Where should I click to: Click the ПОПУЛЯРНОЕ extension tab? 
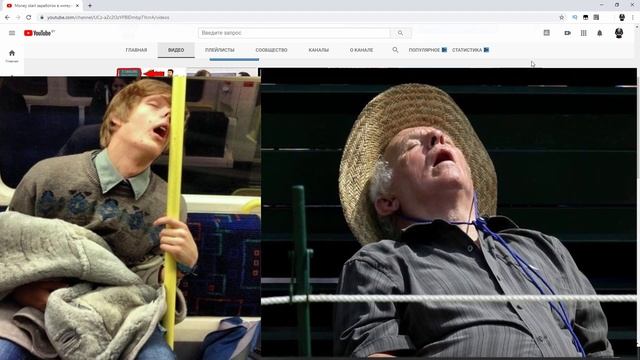pyautogui.click(x=427, y=50)
